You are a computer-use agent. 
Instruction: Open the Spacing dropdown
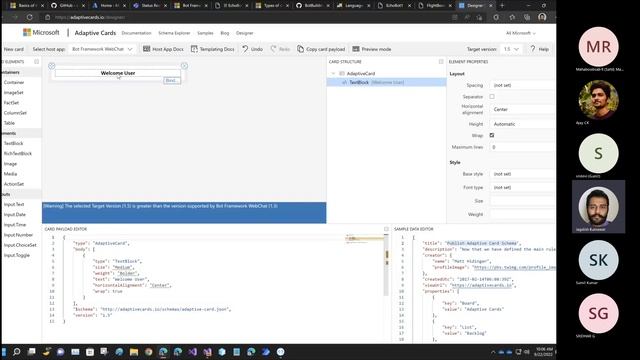coord(522,85)
